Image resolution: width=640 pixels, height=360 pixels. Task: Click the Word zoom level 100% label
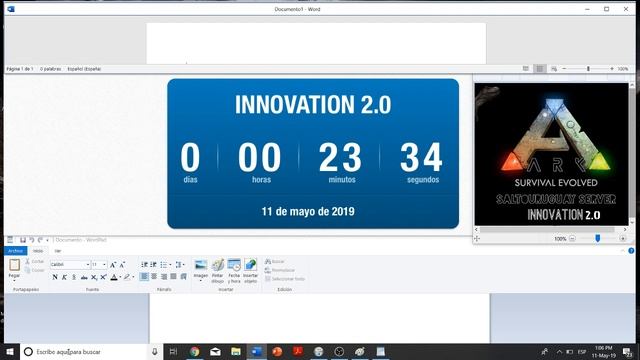click(623, 69)
